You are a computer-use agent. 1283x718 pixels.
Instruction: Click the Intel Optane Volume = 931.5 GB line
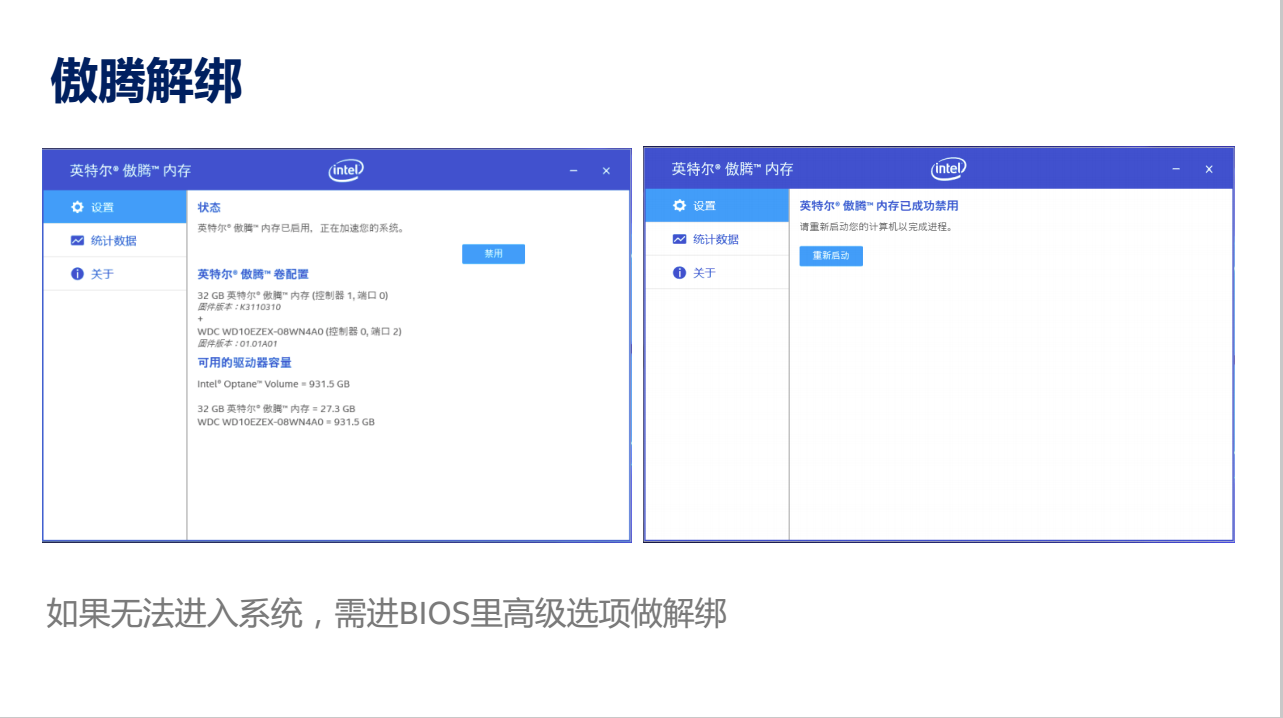point(274,384)
